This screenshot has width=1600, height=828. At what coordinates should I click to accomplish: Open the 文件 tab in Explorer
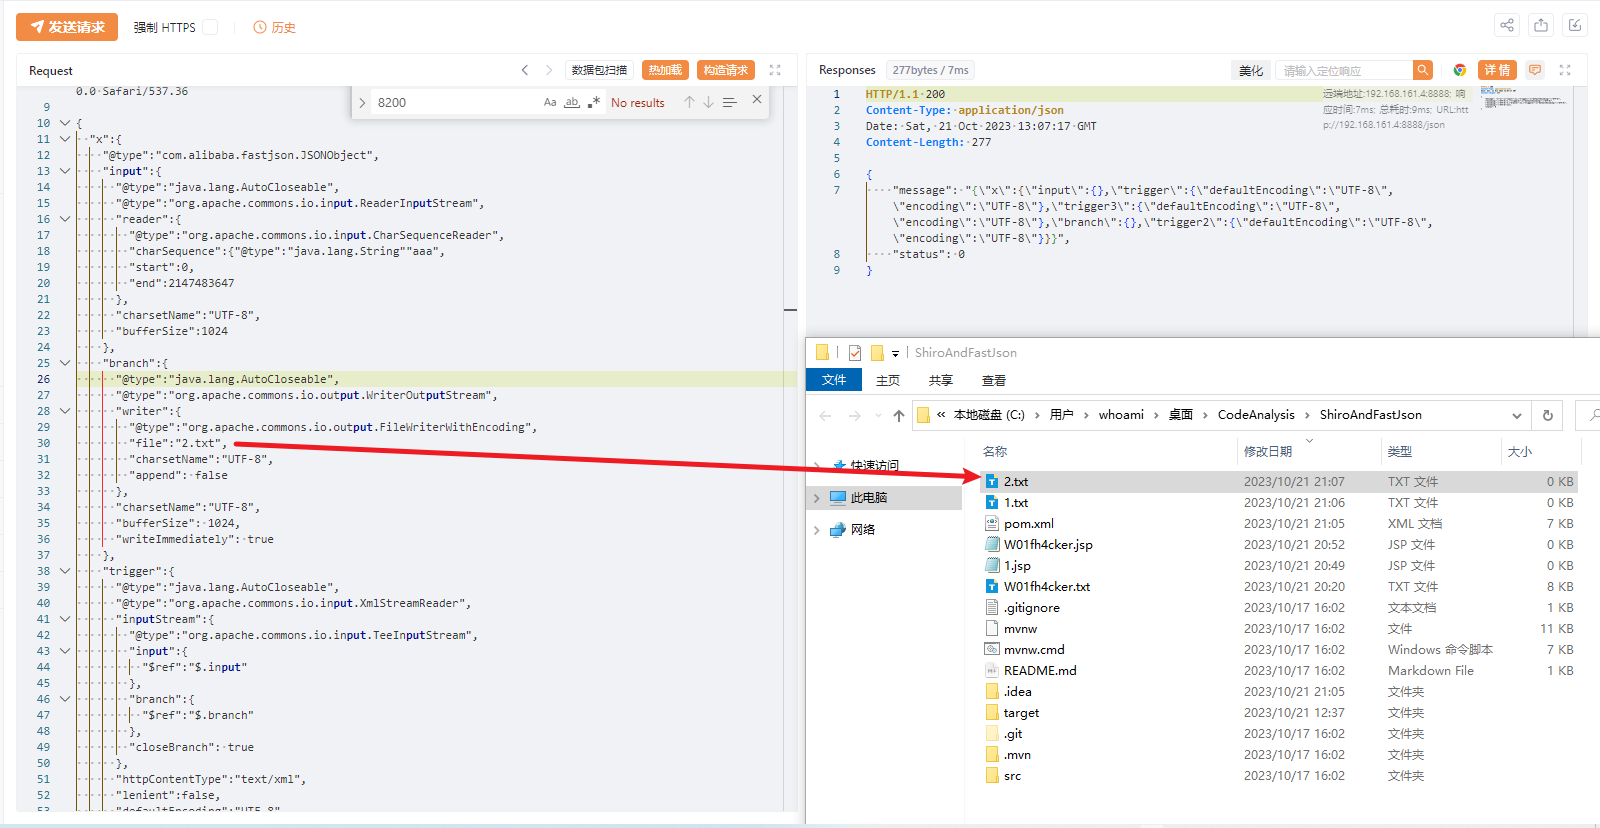[834, 380]
